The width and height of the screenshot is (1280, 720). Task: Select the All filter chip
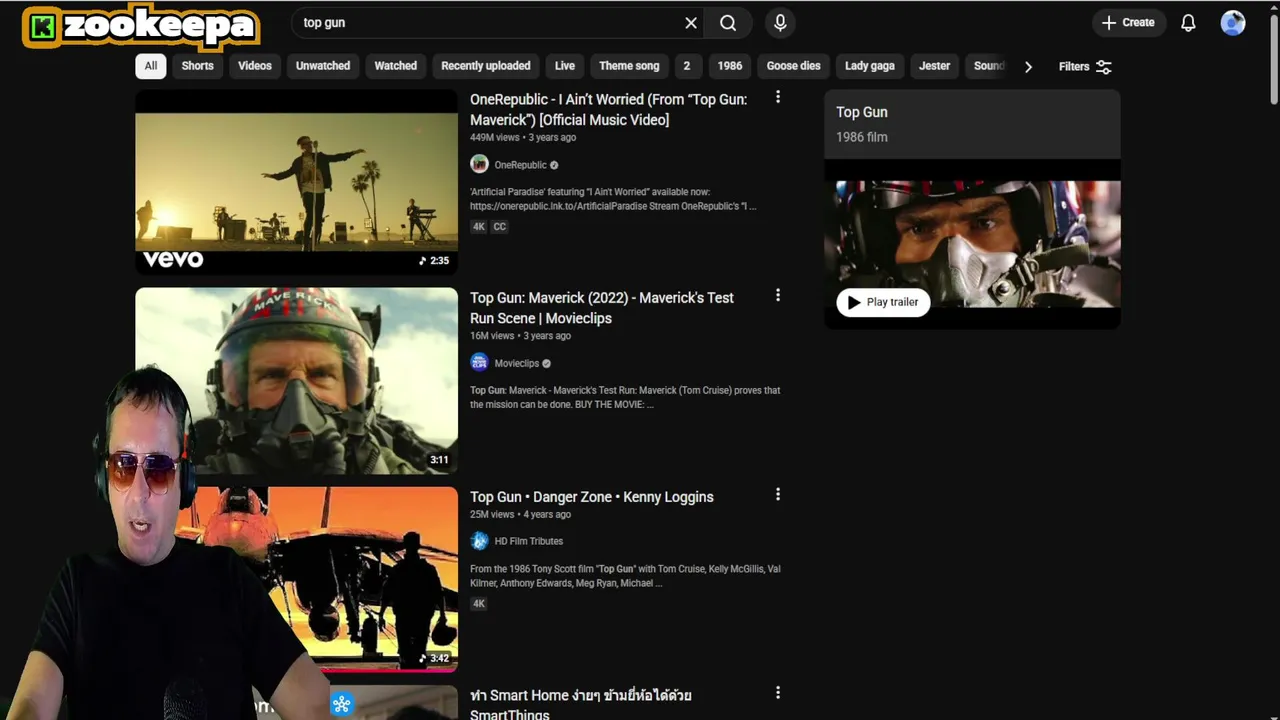pyautogui.click(x=150, y=66)
